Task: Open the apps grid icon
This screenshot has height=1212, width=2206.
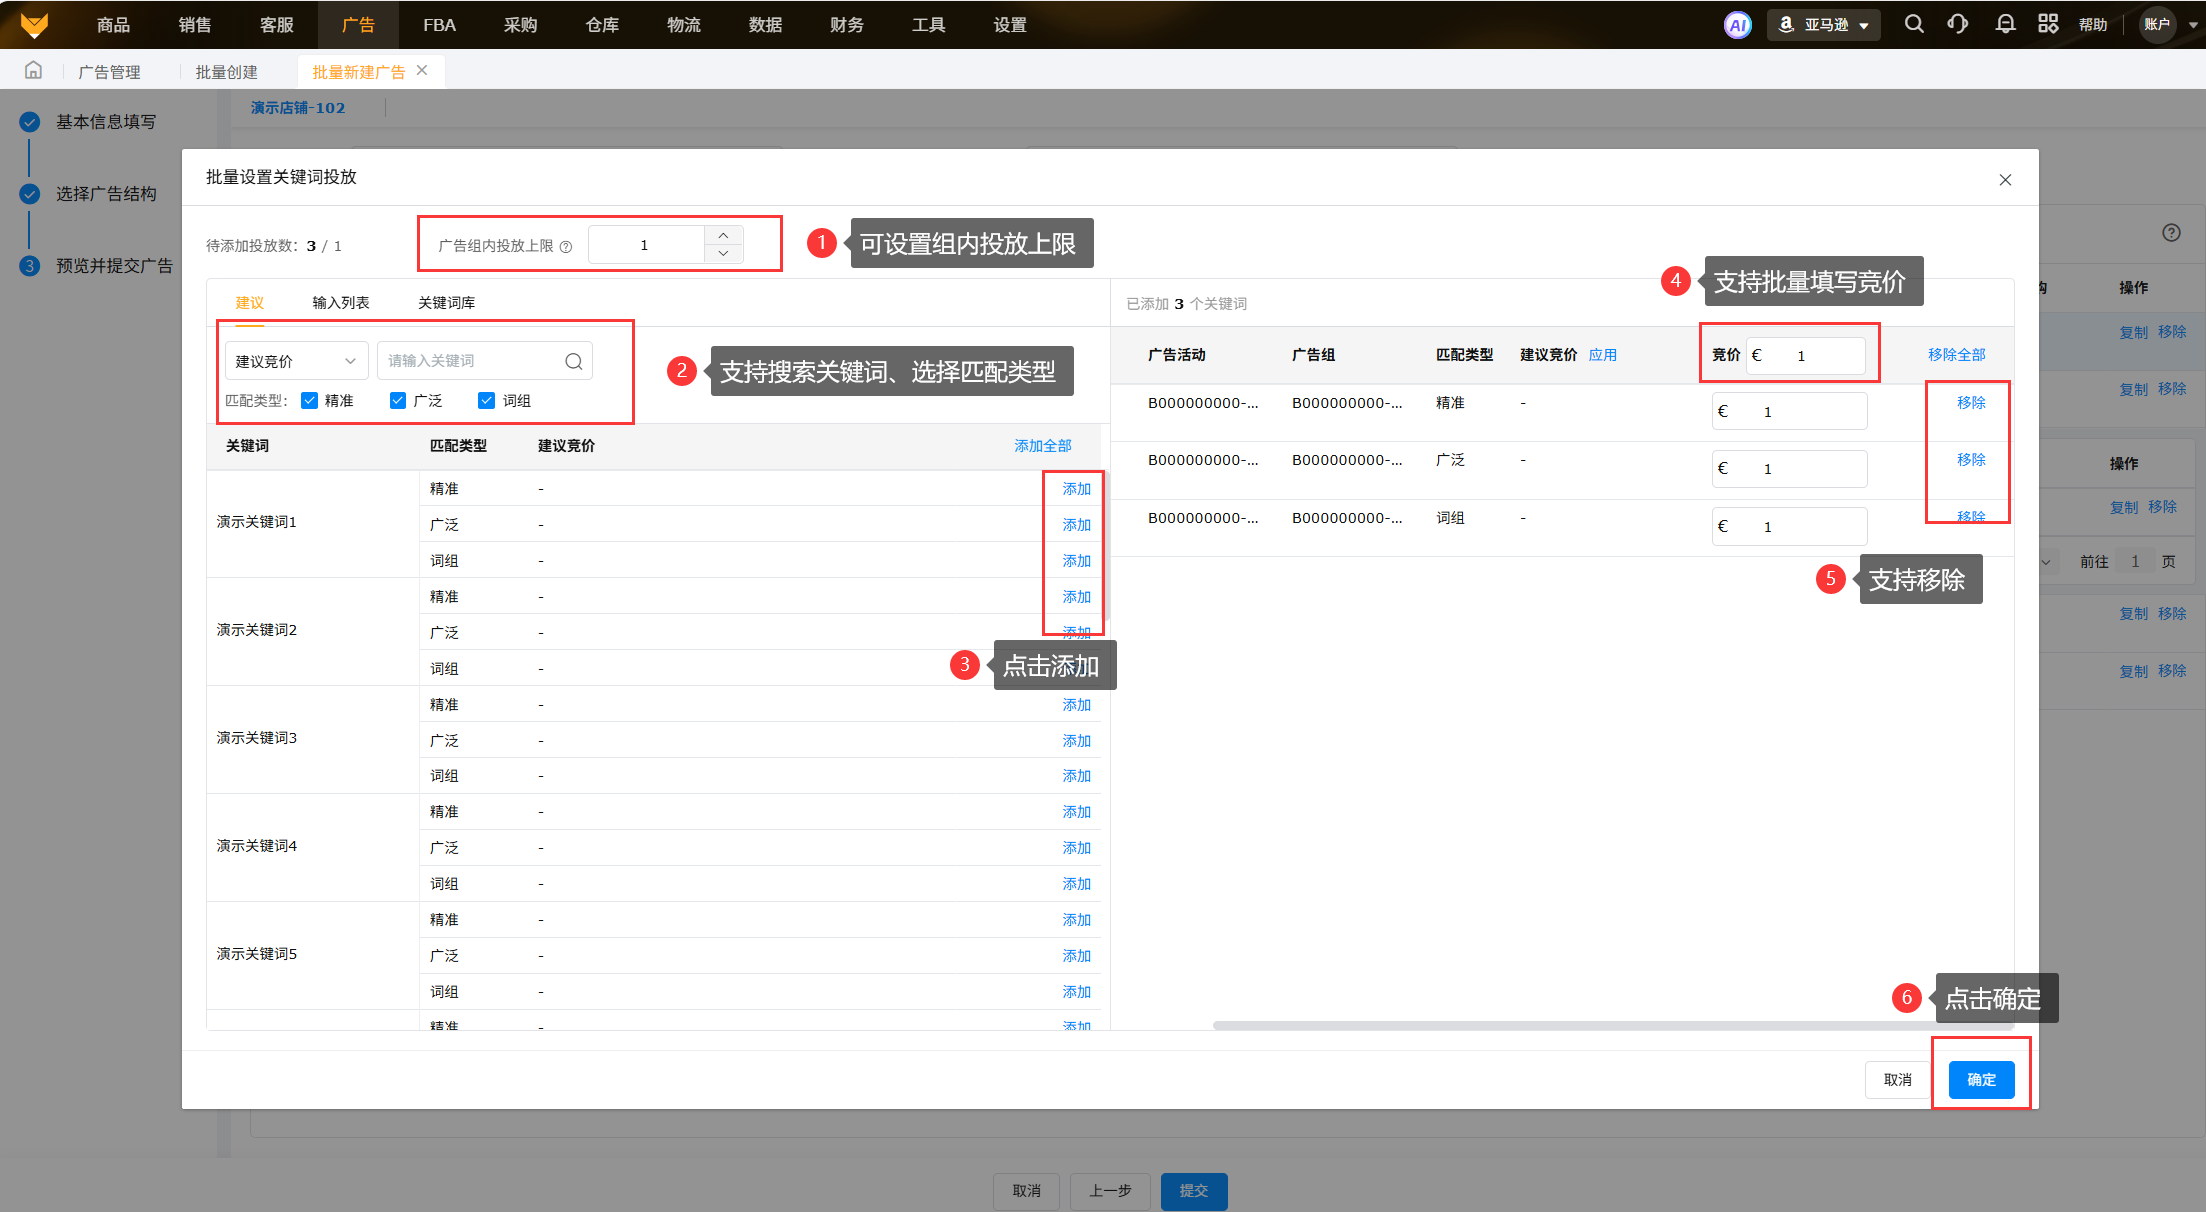Action: (2048, 24)
